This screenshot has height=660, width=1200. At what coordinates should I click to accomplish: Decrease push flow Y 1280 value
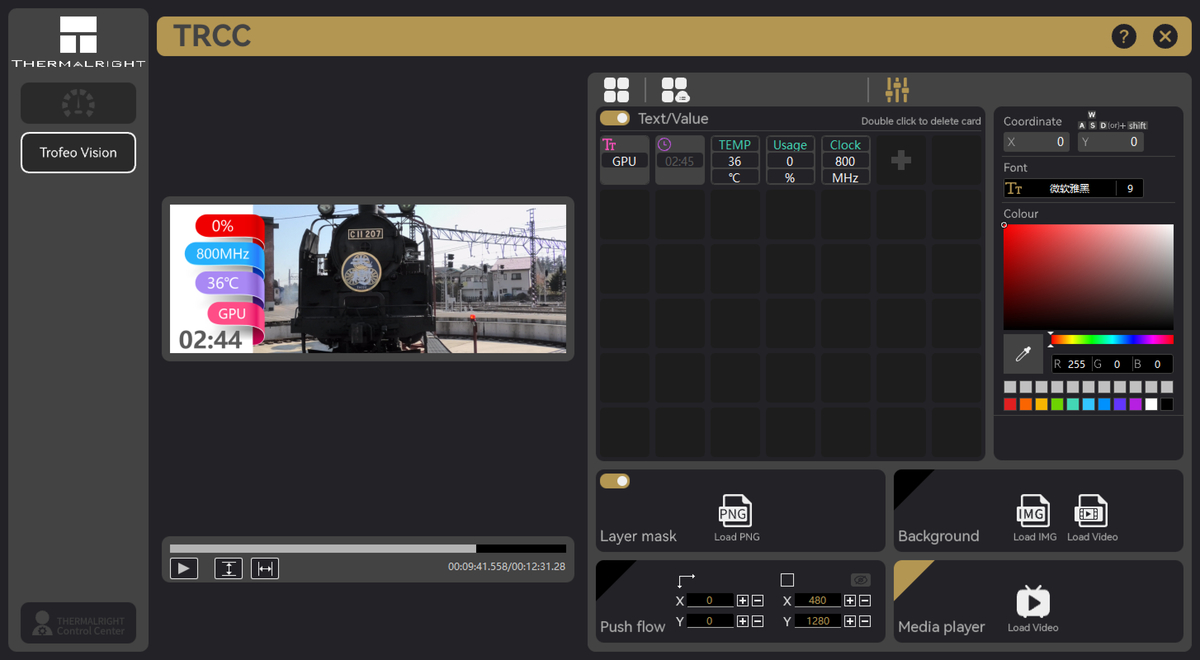click(865, 622)
